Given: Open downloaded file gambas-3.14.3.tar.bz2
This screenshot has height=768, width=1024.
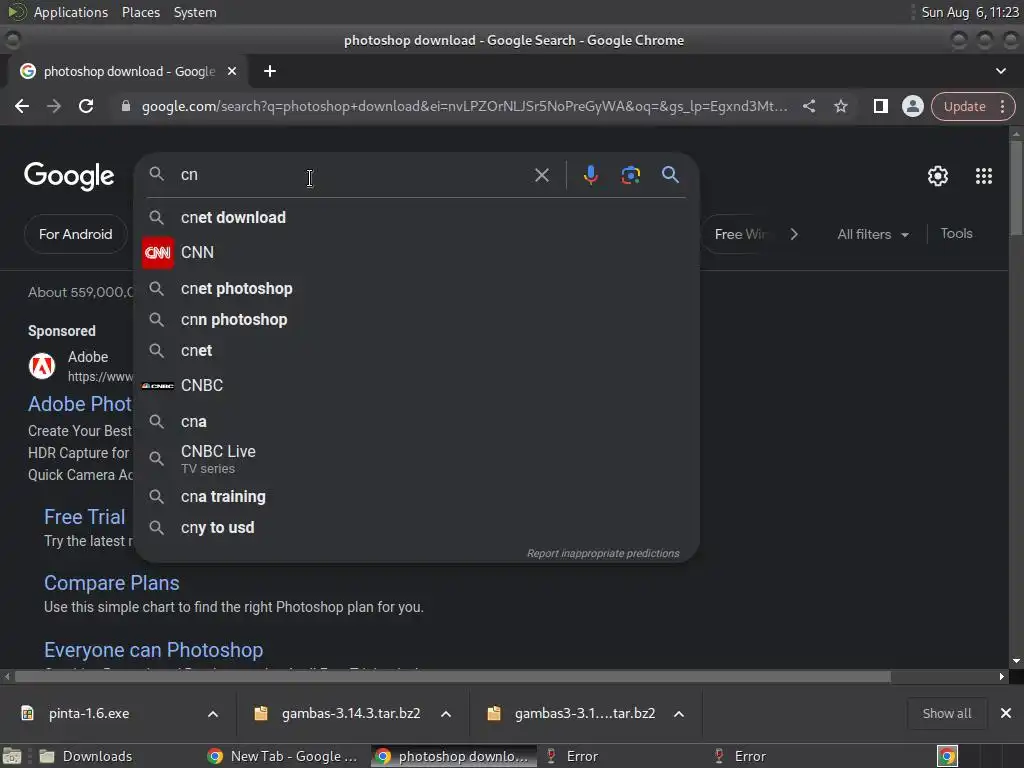Looking at the screenshot, I should click(351, 713).
